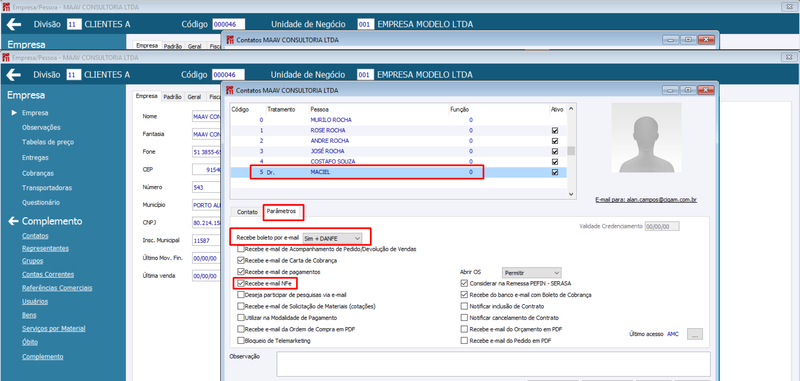800x381 pixels.
Task: Click the triangle marker beside Empresa sidebar item
Action: [14, 113]
